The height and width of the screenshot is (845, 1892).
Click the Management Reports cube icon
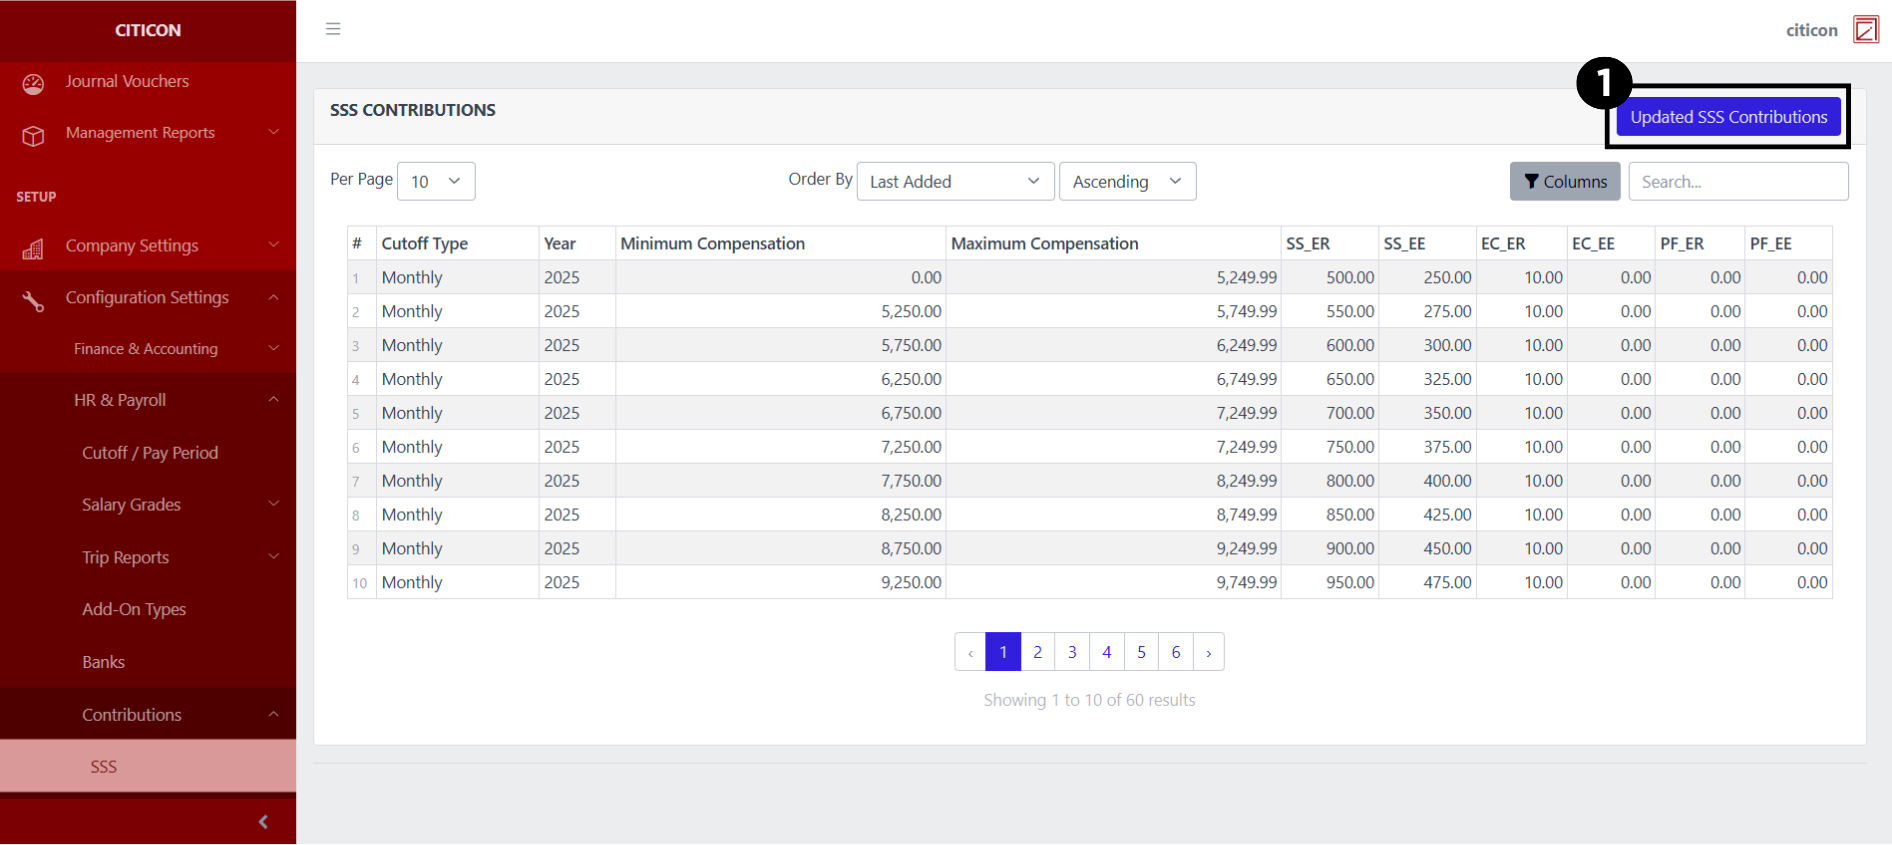33,135
